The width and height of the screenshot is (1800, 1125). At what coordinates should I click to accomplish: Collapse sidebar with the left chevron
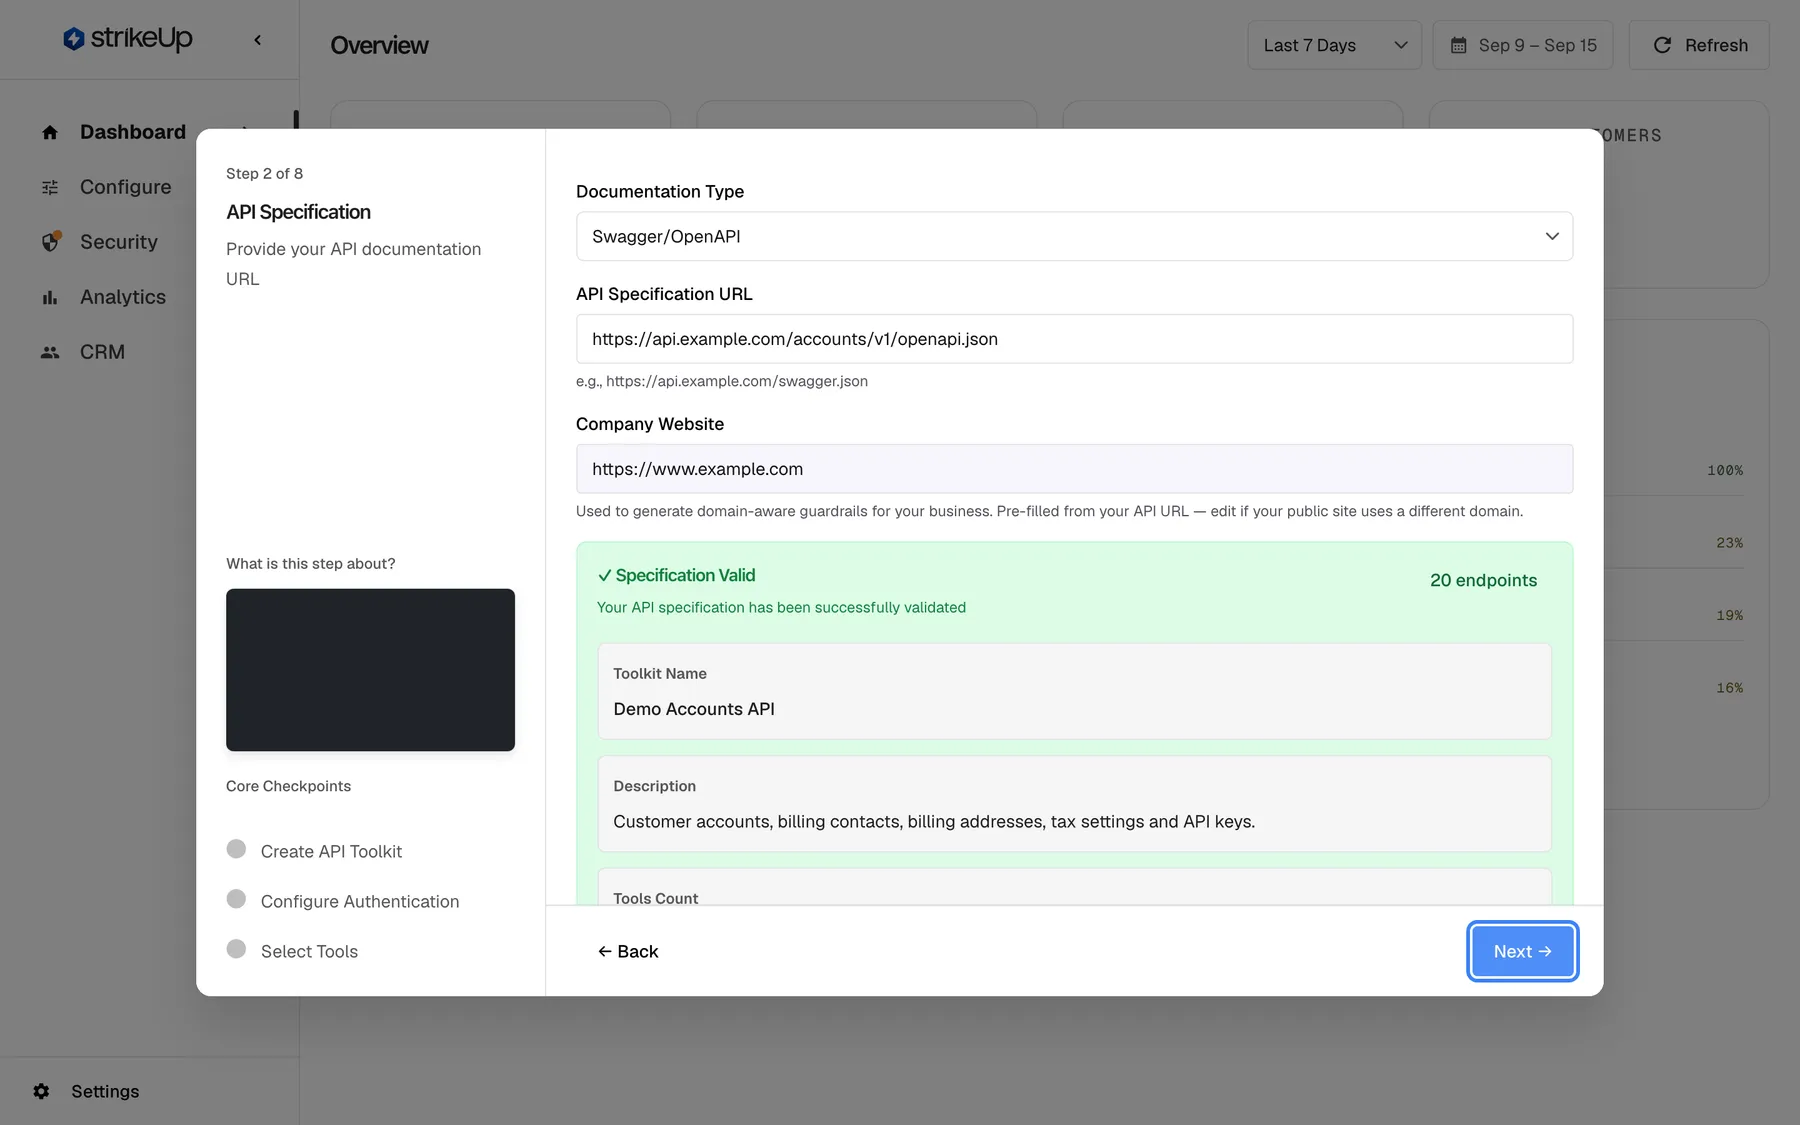tap(258, 40)
